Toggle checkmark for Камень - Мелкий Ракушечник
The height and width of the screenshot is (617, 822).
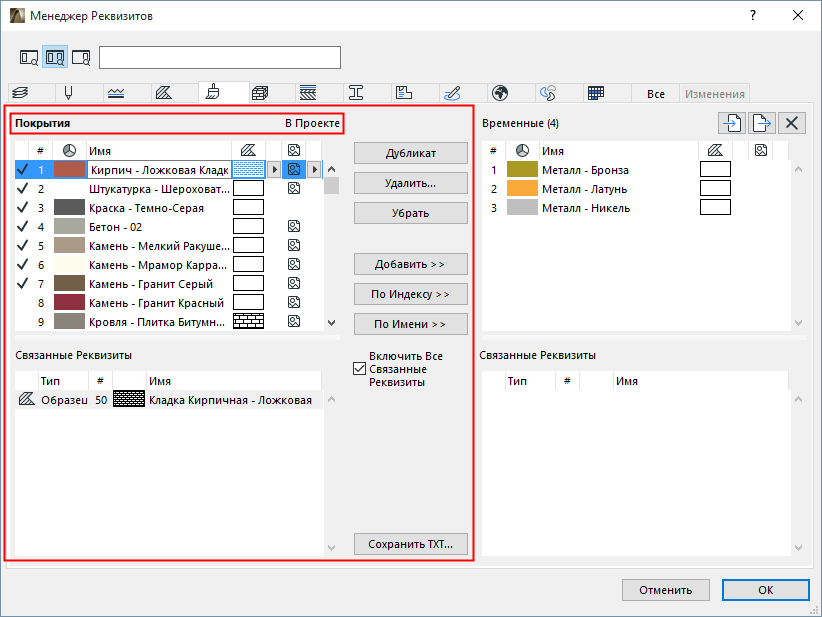[23, 245]
